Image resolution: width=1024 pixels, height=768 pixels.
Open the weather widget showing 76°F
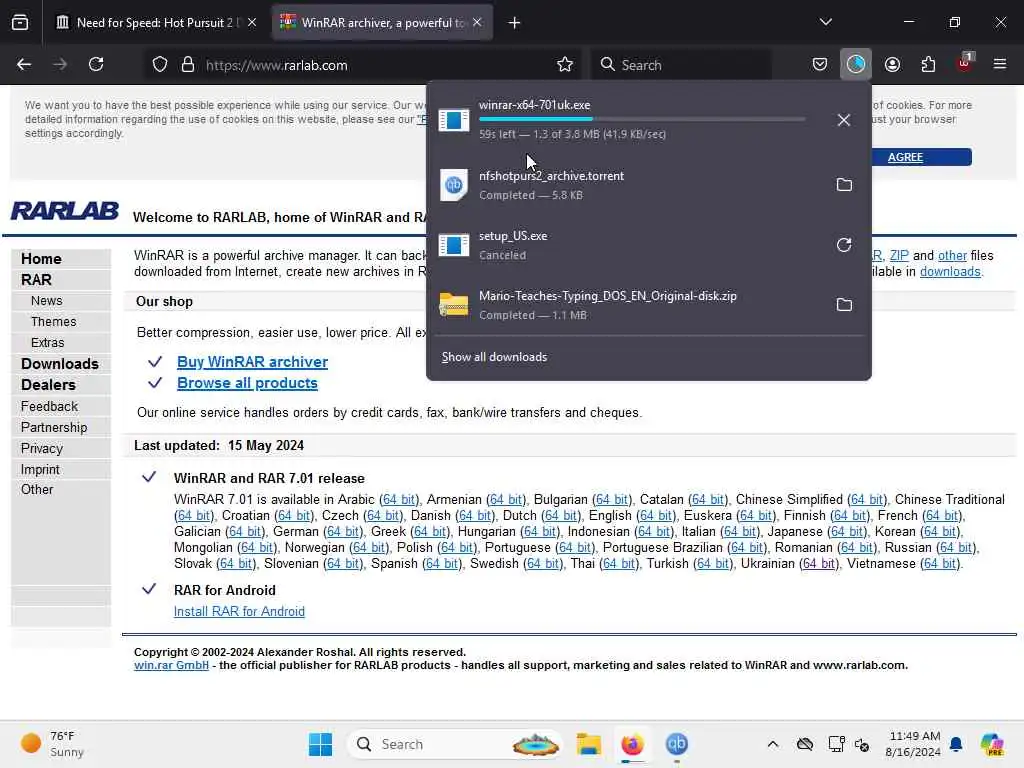pos(52,744)
